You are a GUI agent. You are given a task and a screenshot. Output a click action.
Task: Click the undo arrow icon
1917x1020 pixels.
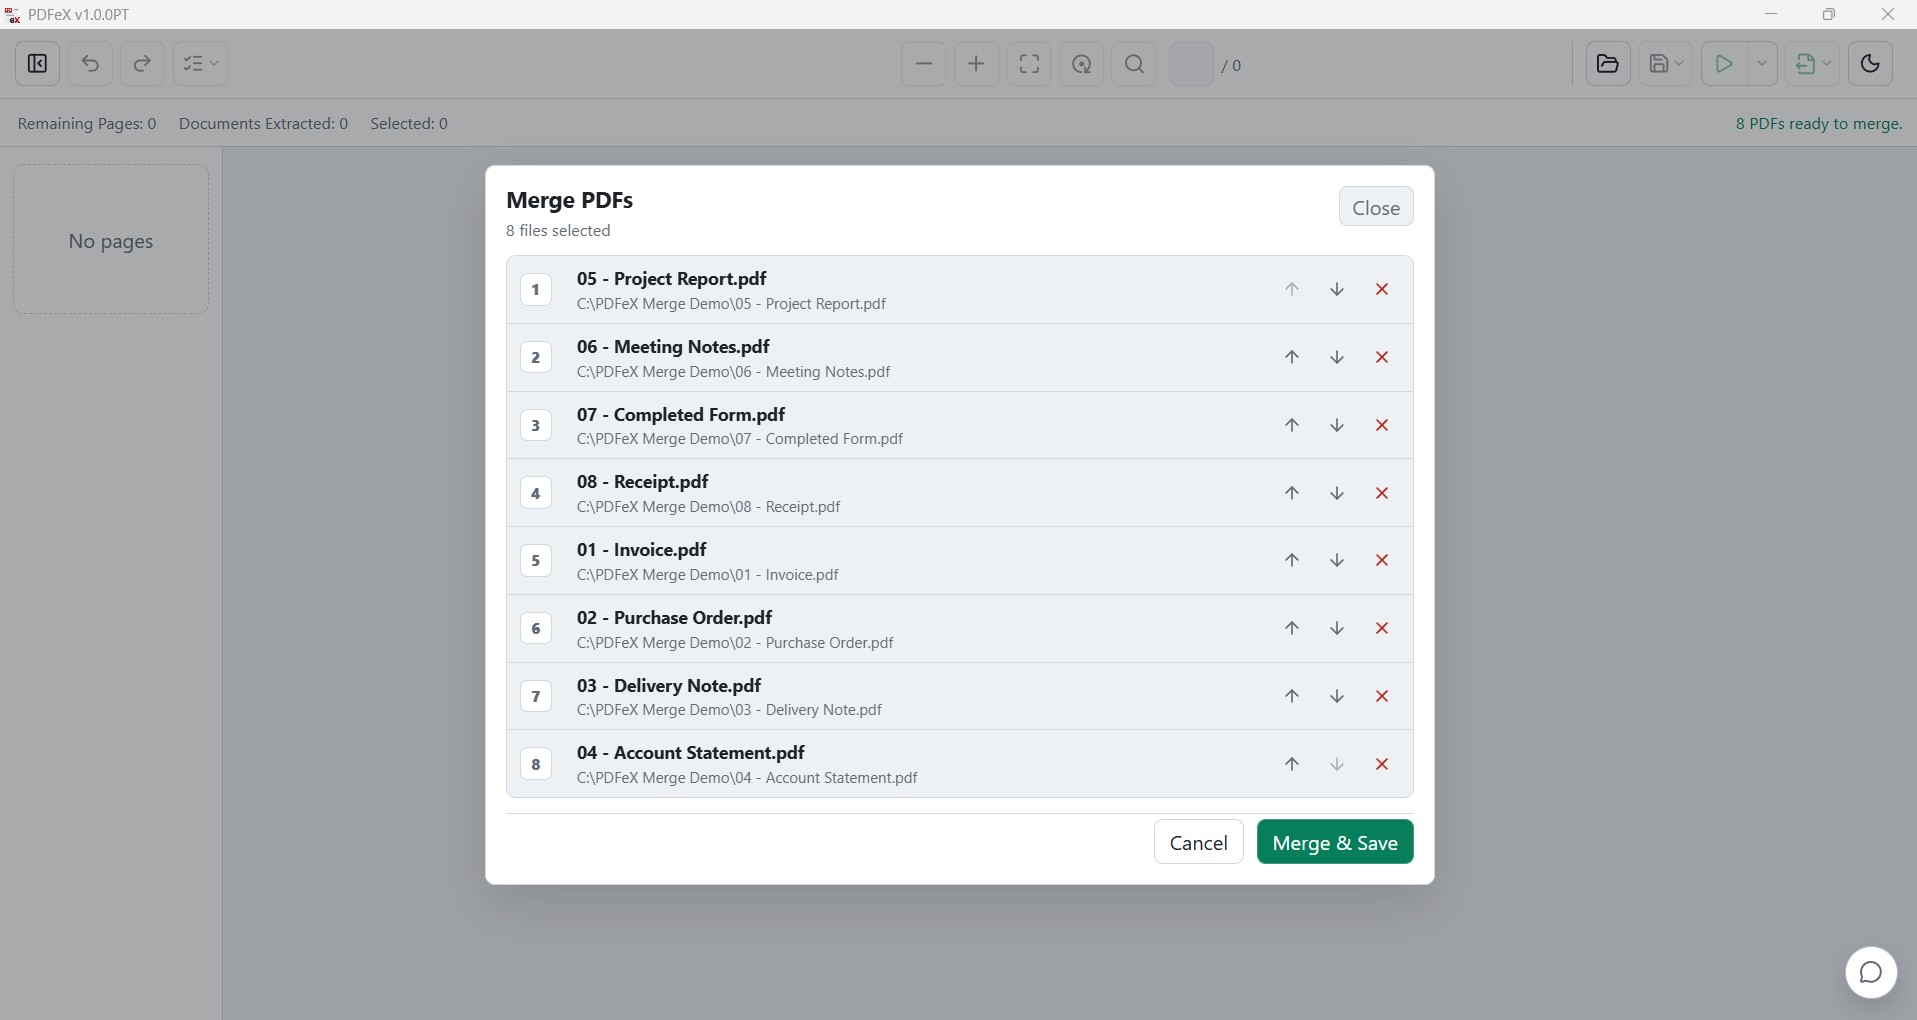point(90,64)
